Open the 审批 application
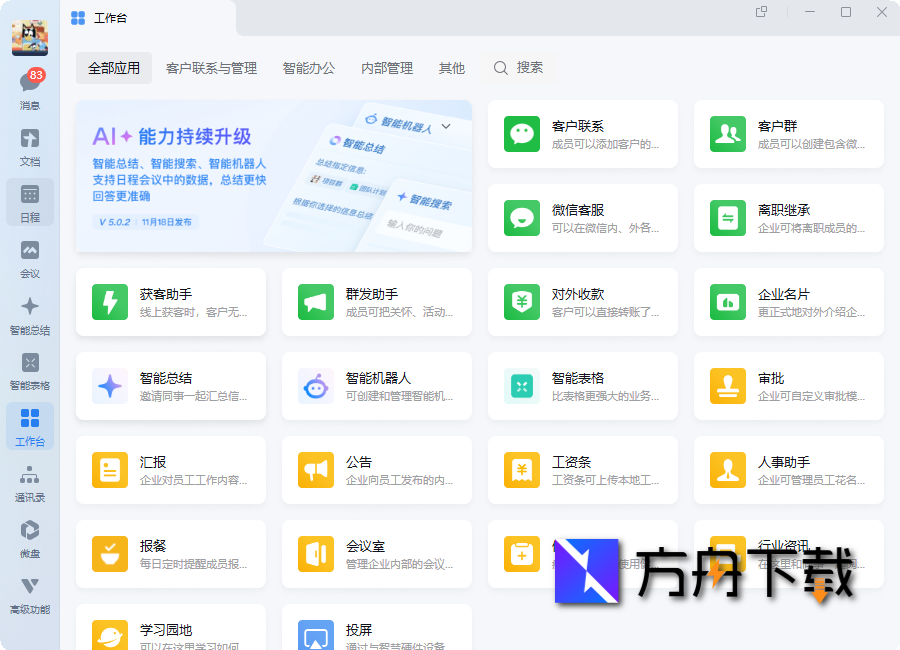The height and width of the screenshot is (650, 900). point(788,385)
